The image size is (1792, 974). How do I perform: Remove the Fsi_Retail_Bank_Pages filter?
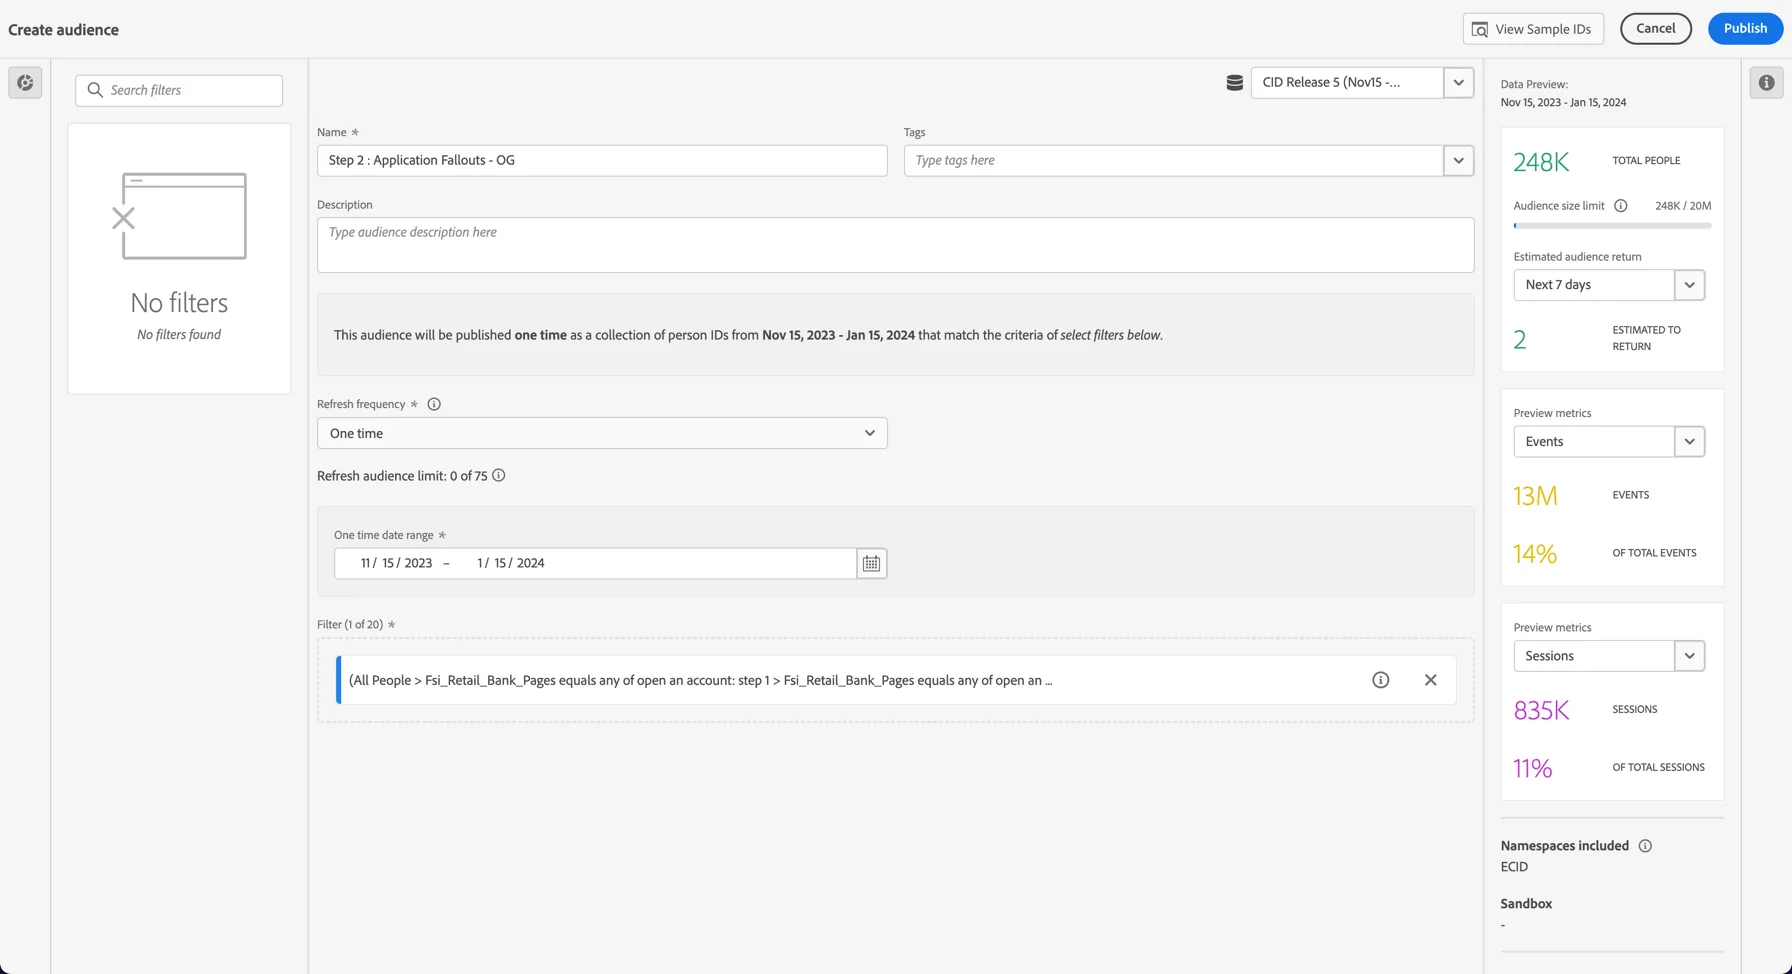tap(1430, 680)
